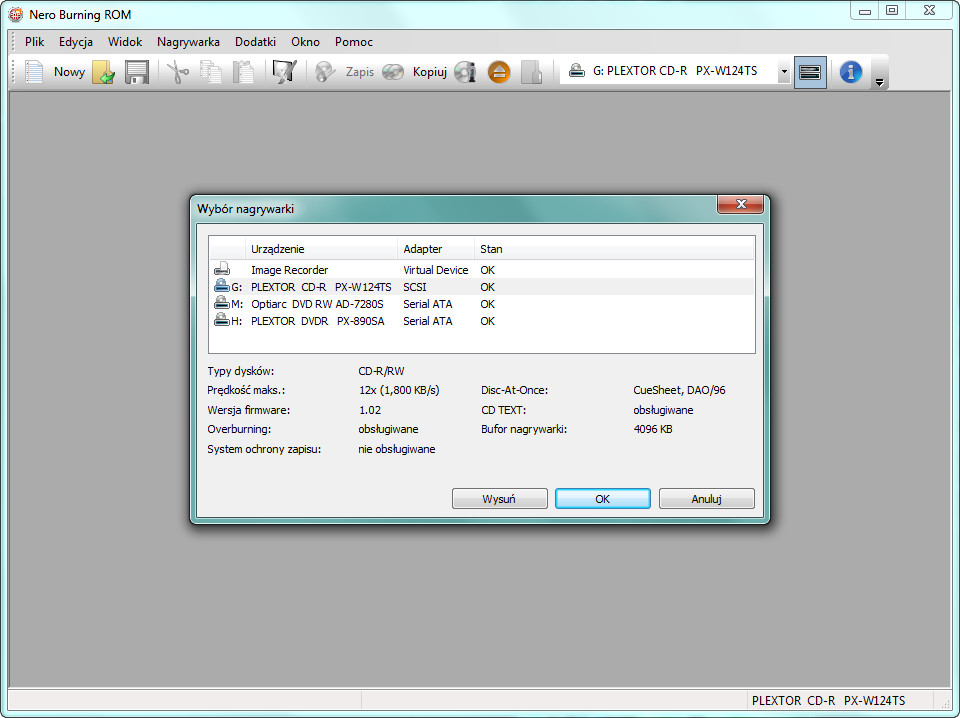Click the Anuluj button
960x718 pixels.
707,499
